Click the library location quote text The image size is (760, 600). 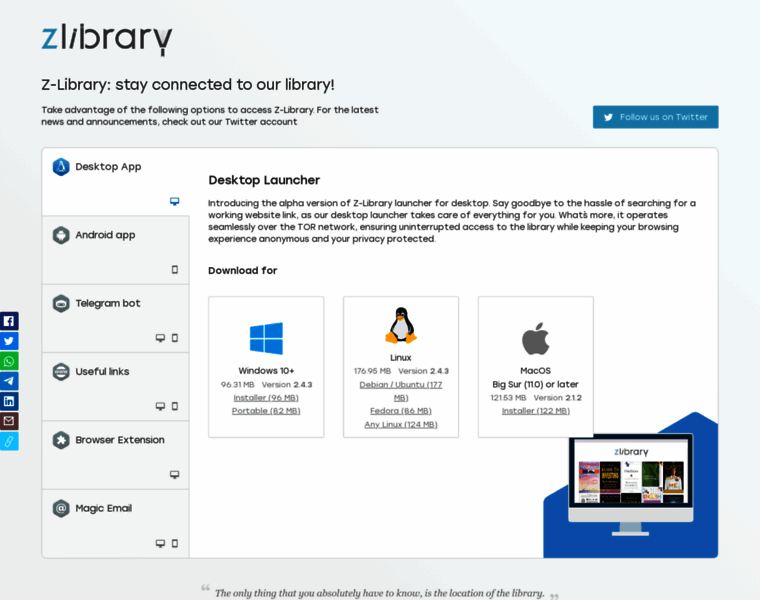(380, 593)
